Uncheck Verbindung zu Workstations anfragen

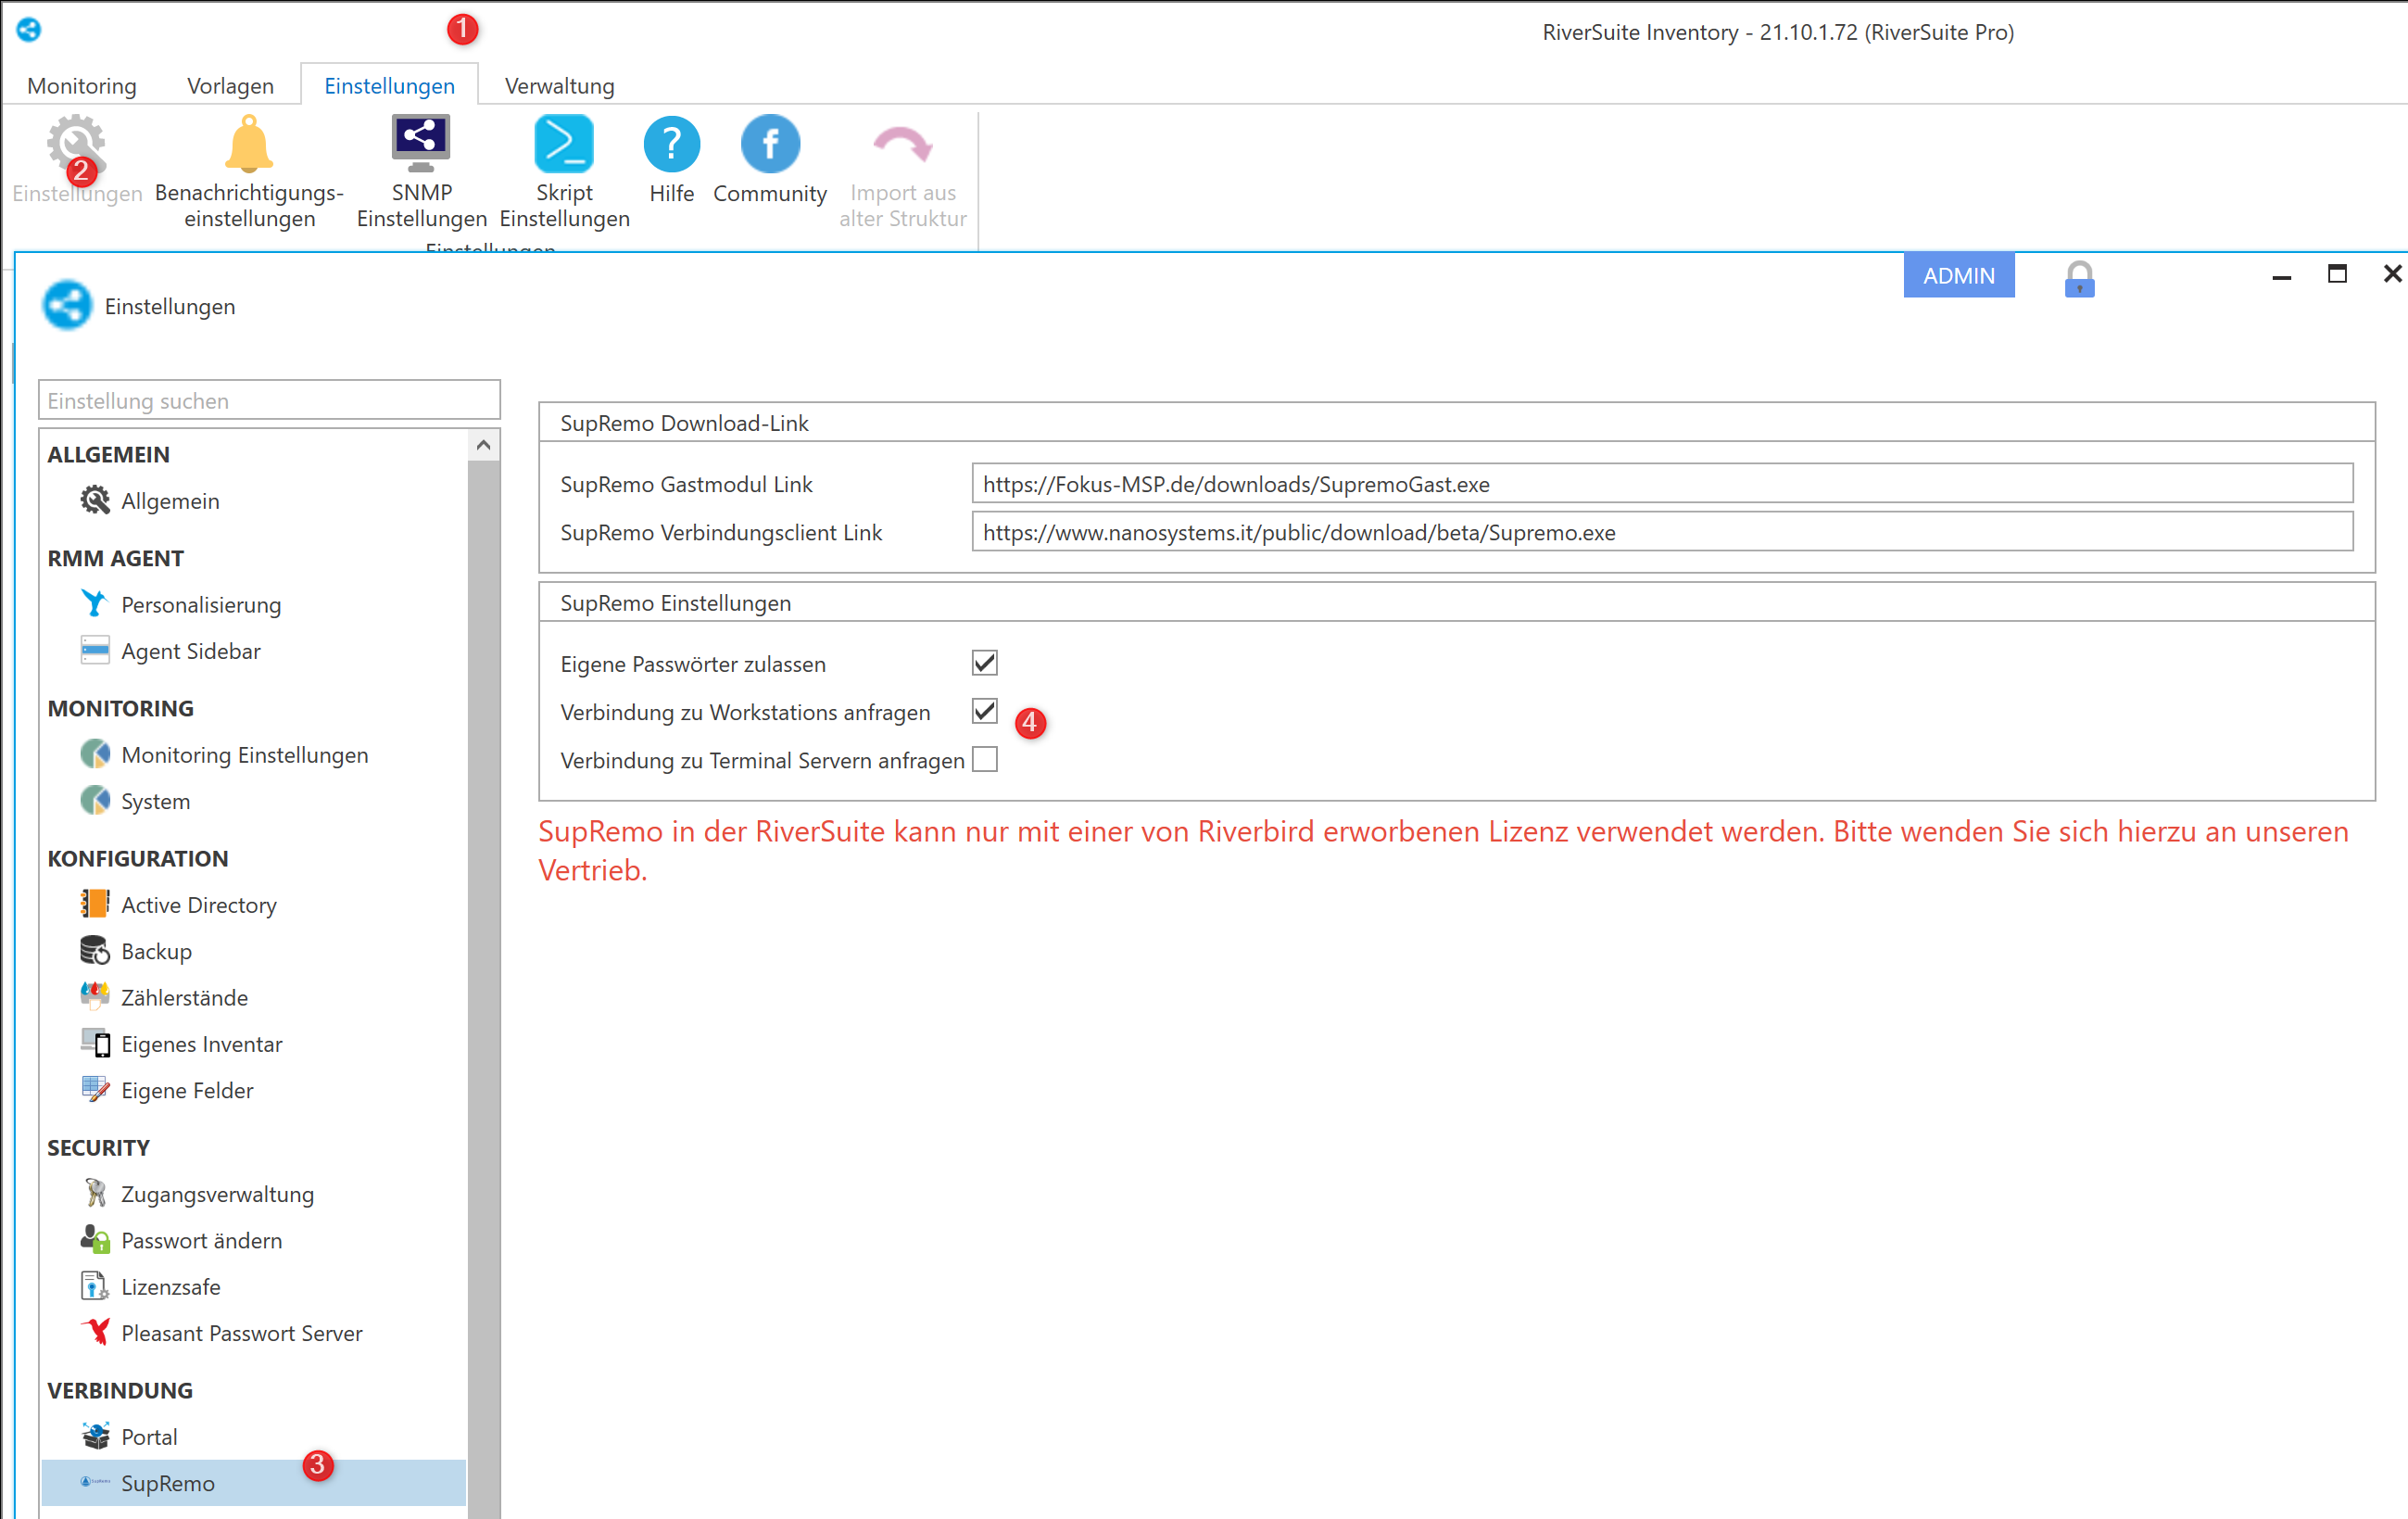pos(984,711)
